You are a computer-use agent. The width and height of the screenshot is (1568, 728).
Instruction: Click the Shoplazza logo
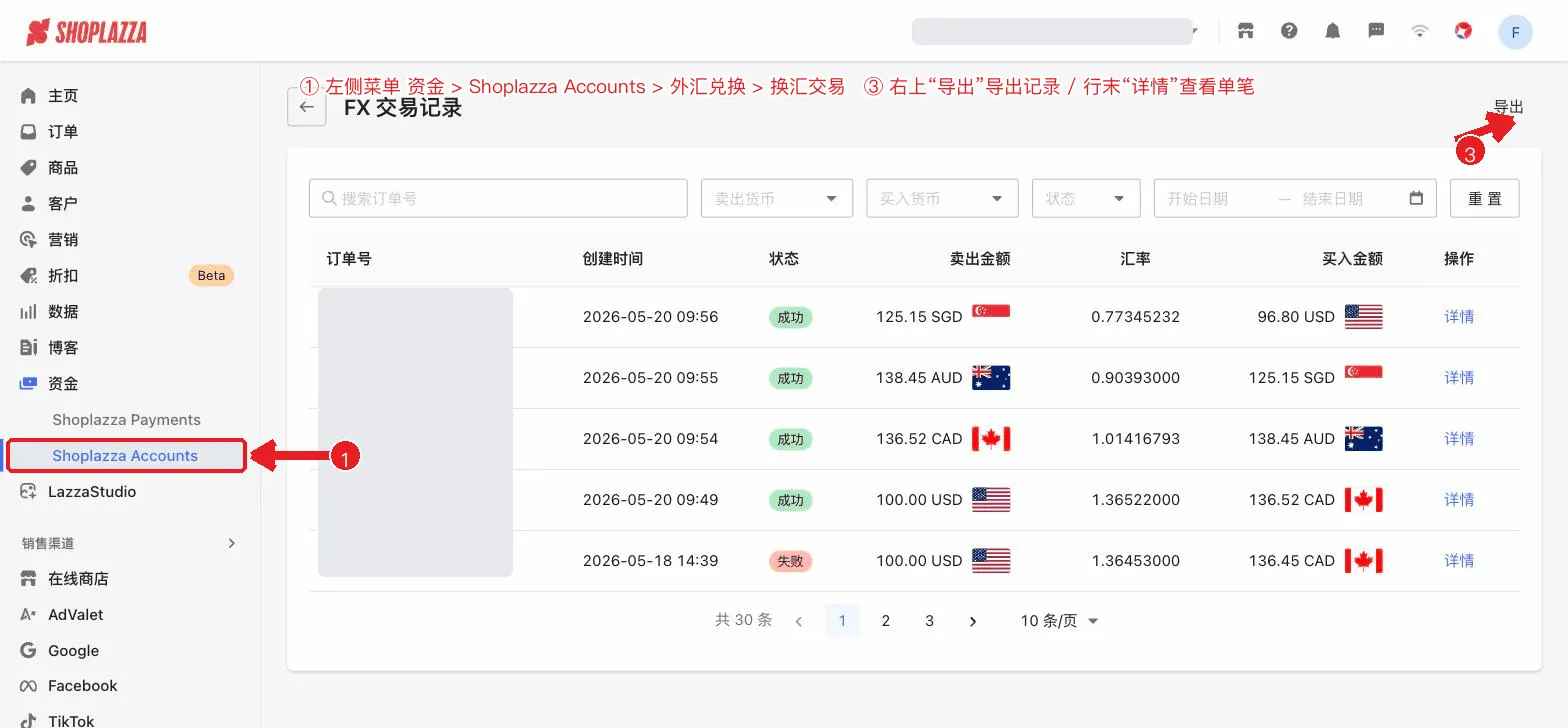click(86, 32)
